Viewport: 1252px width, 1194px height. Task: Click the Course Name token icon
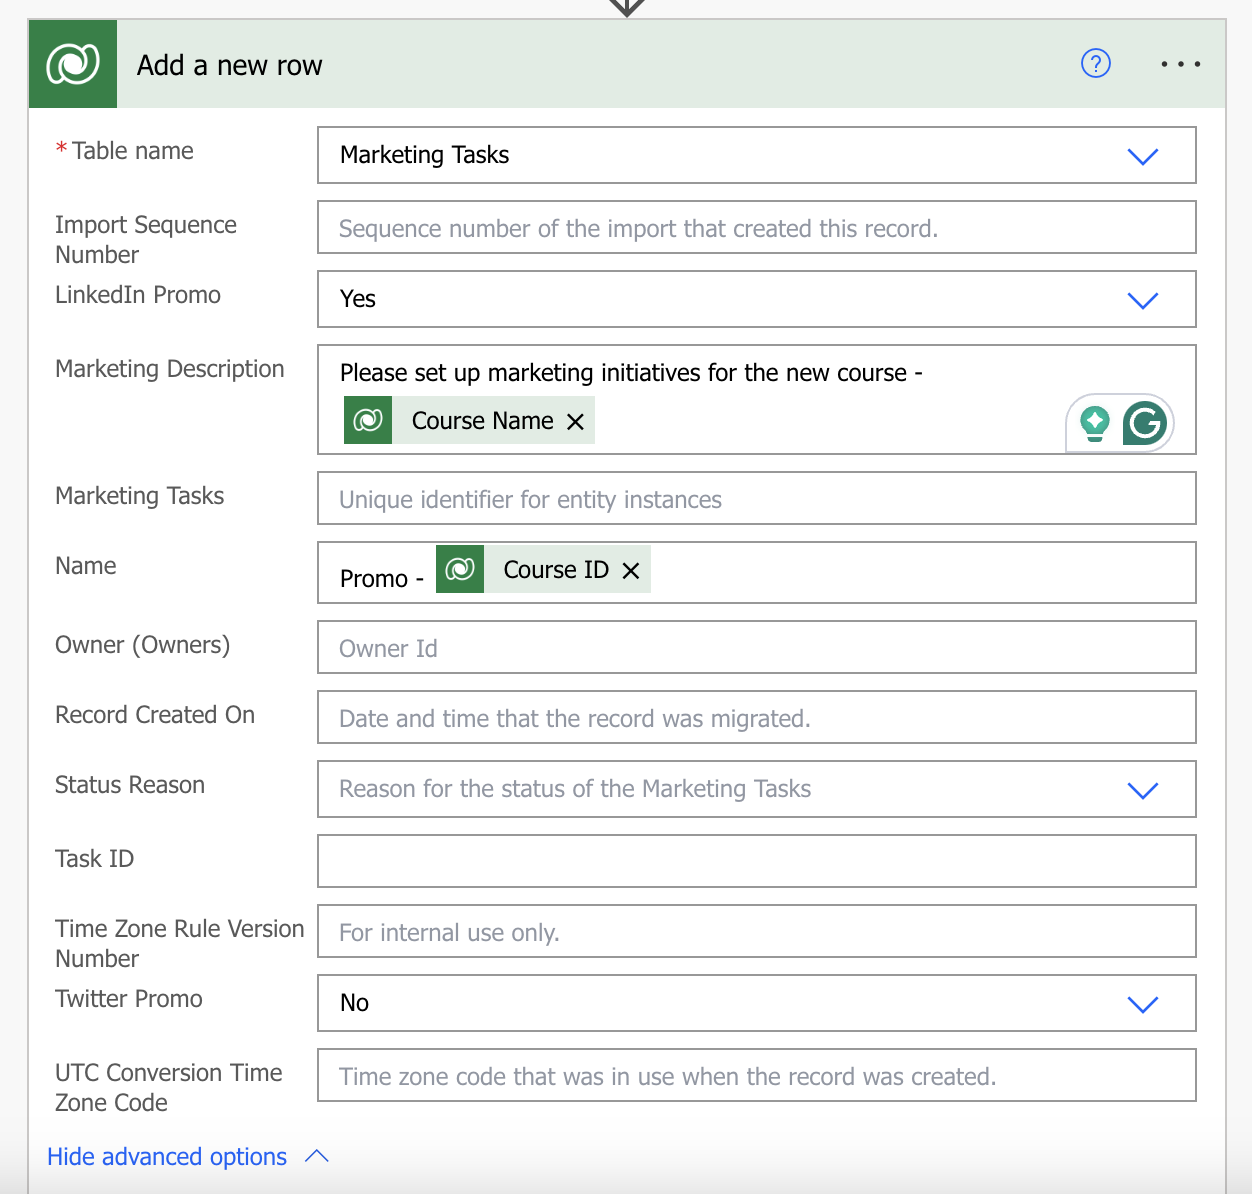368,420
